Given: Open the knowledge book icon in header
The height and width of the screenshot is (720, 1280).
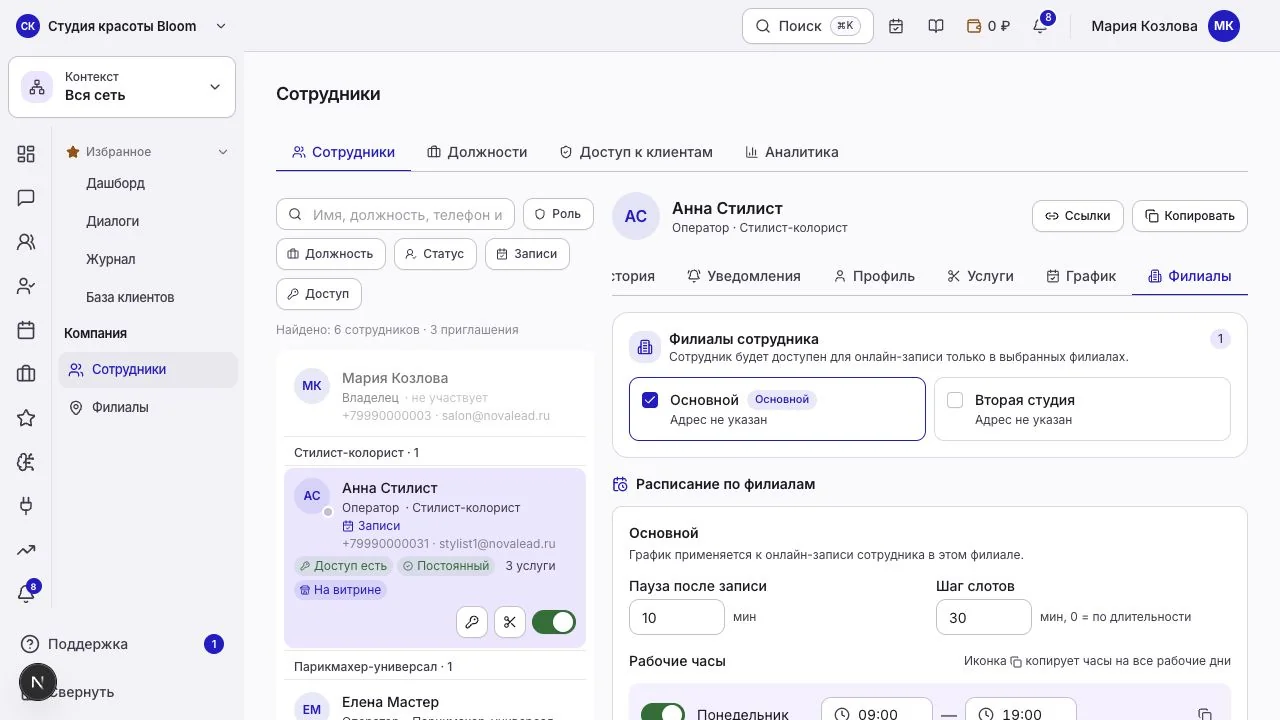Looking at the screenshot, I should [936, 26].
